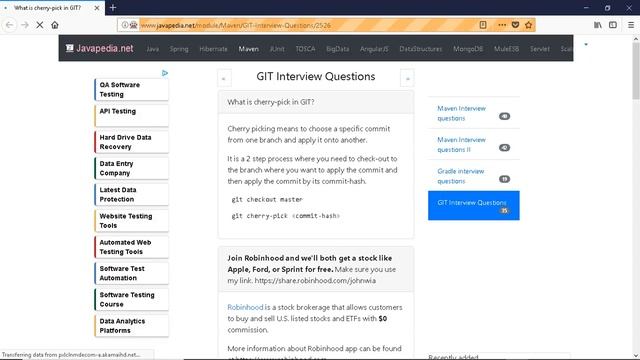Image resolution: width=640 pixels, height=360 pixels.
Task: Toggle reader view in address bar
Action: click(483, 25)
